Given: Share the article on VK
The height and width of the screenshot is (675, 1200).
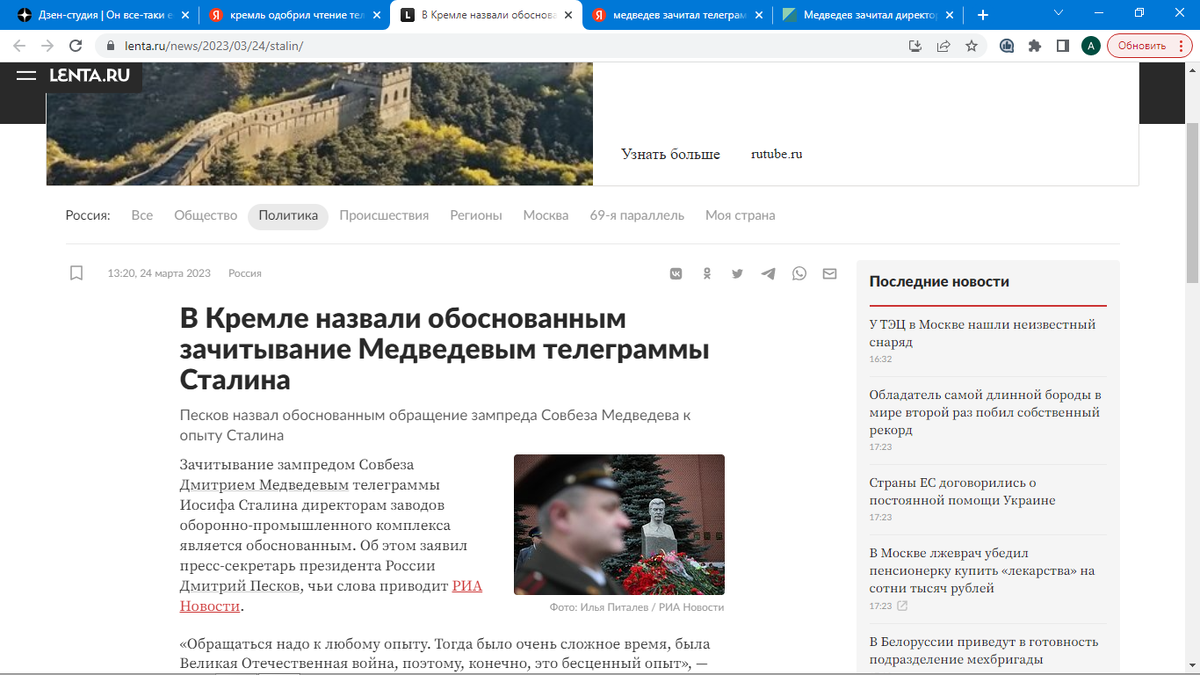Looking at the screenshot, I should 676,273.
